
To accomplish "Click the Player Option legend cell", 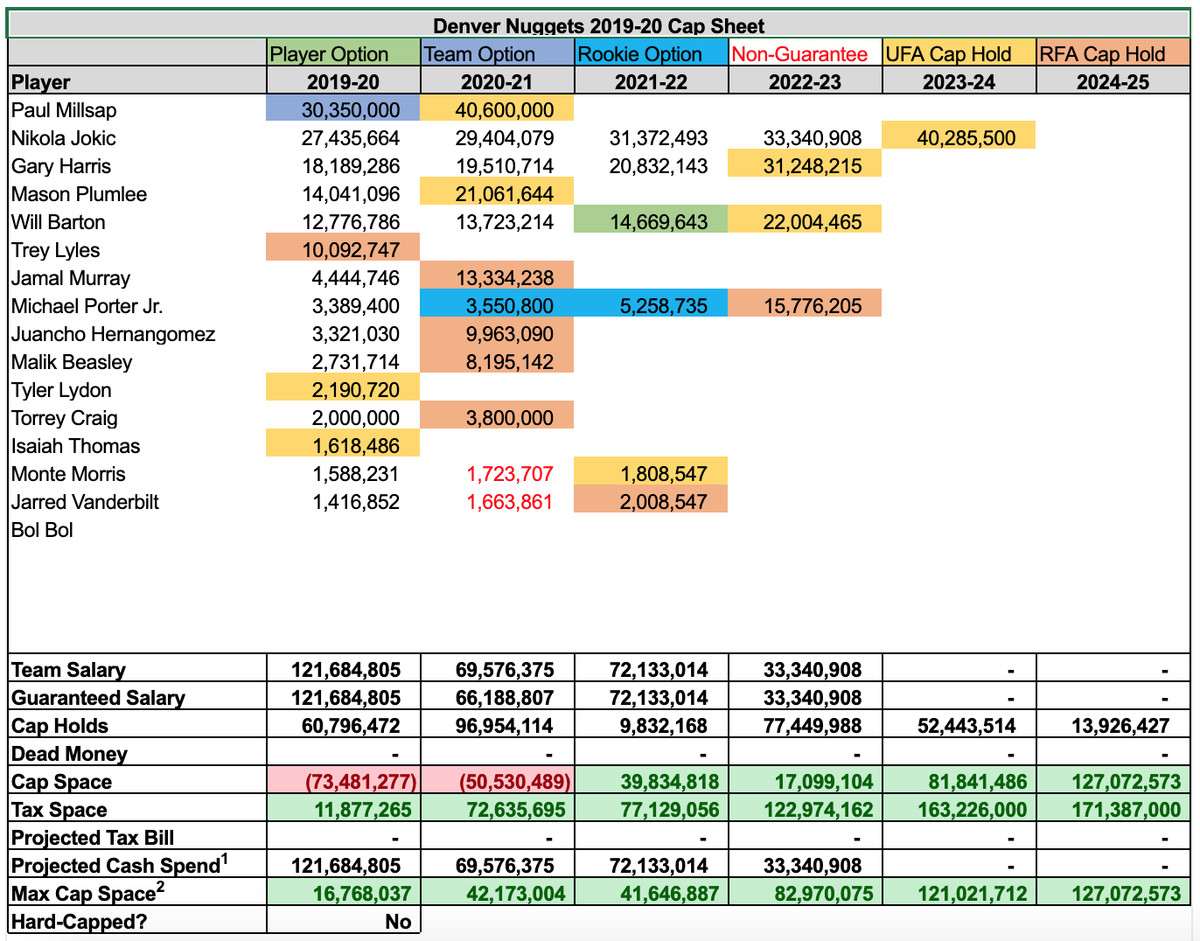I will point(344,53).
